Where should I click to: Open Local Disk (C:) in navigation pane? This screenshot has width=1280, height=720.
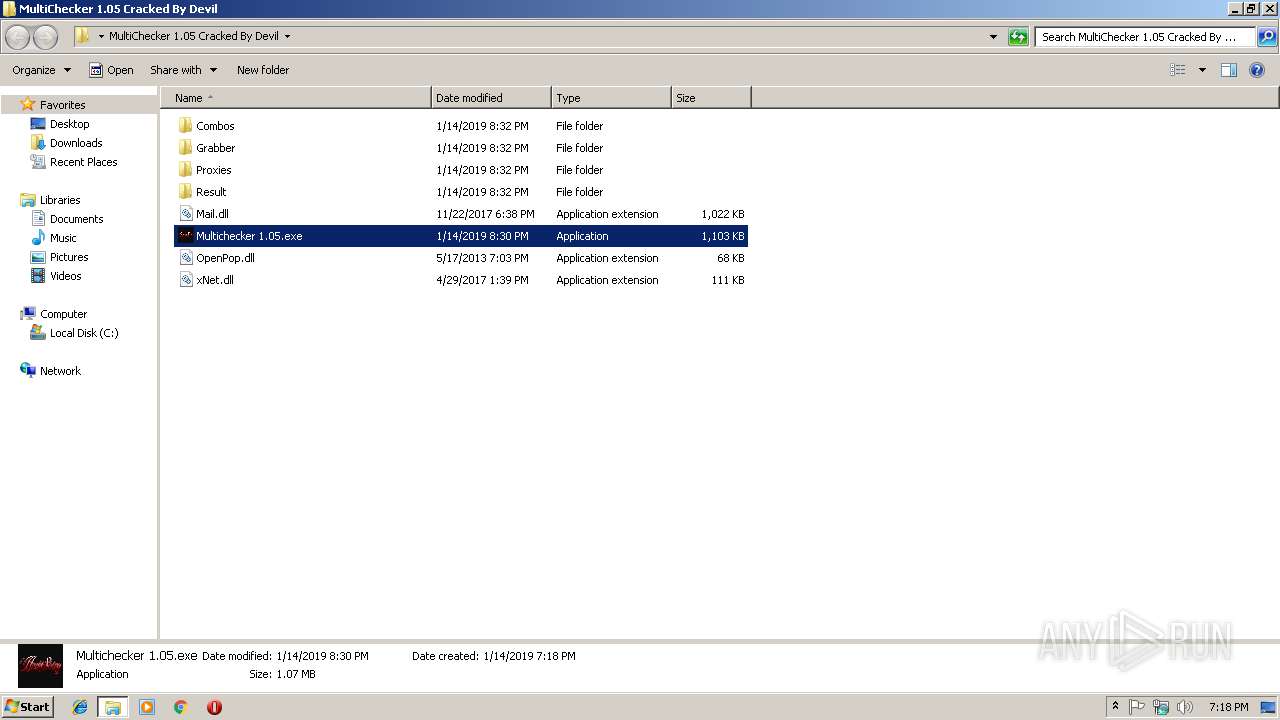pos(84,333)
